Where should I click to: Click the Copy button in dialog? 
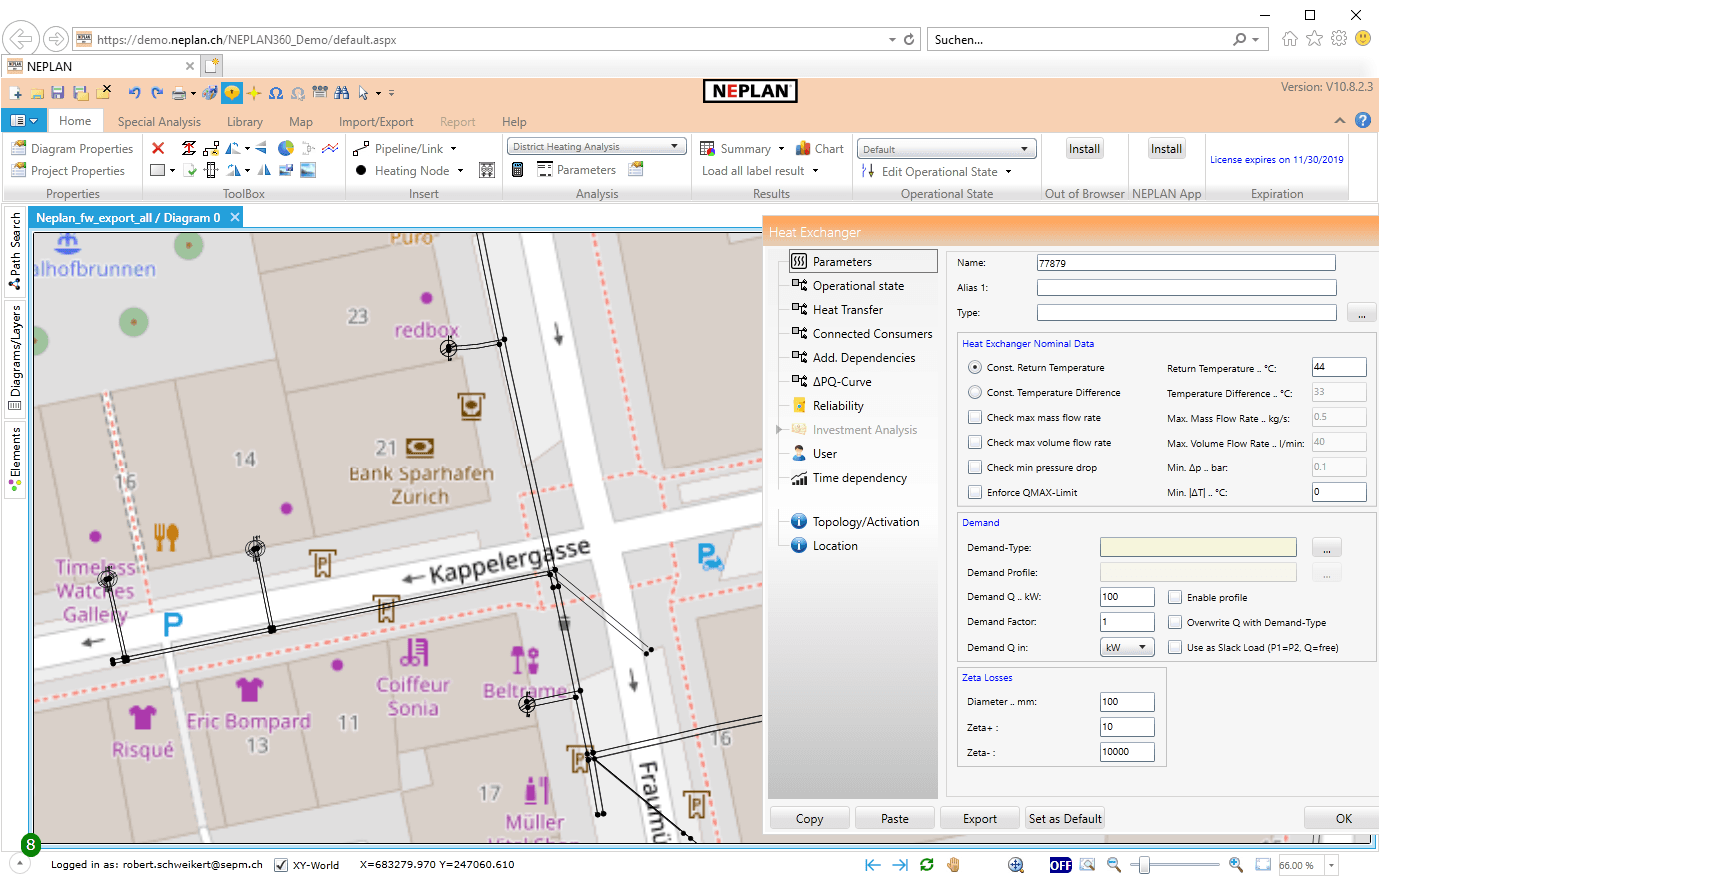pos(810,819)
